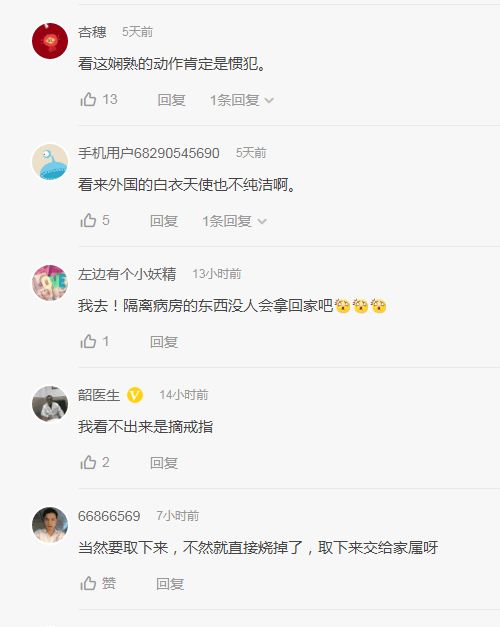The height and width of the screenshot is (627, 500).
Task: Open the avatar of user 66866569
Action: tap(50, 525)
